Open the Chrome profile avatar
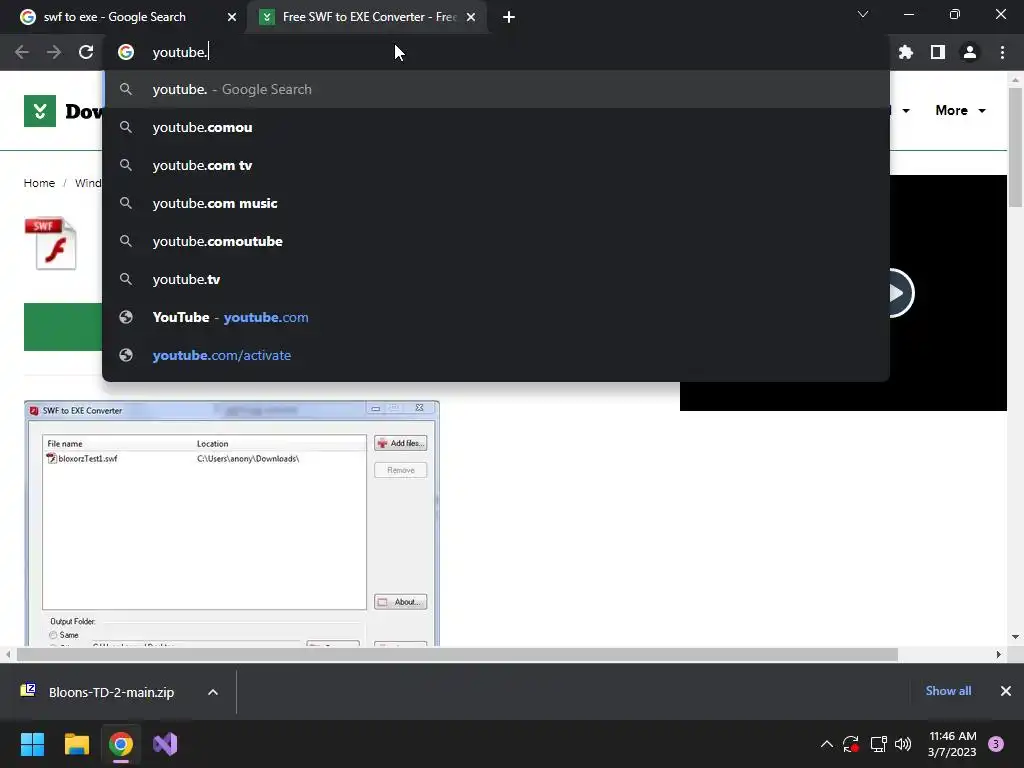Image resolution: width=1024 pixels, height=768 pixels. [970, 52]
